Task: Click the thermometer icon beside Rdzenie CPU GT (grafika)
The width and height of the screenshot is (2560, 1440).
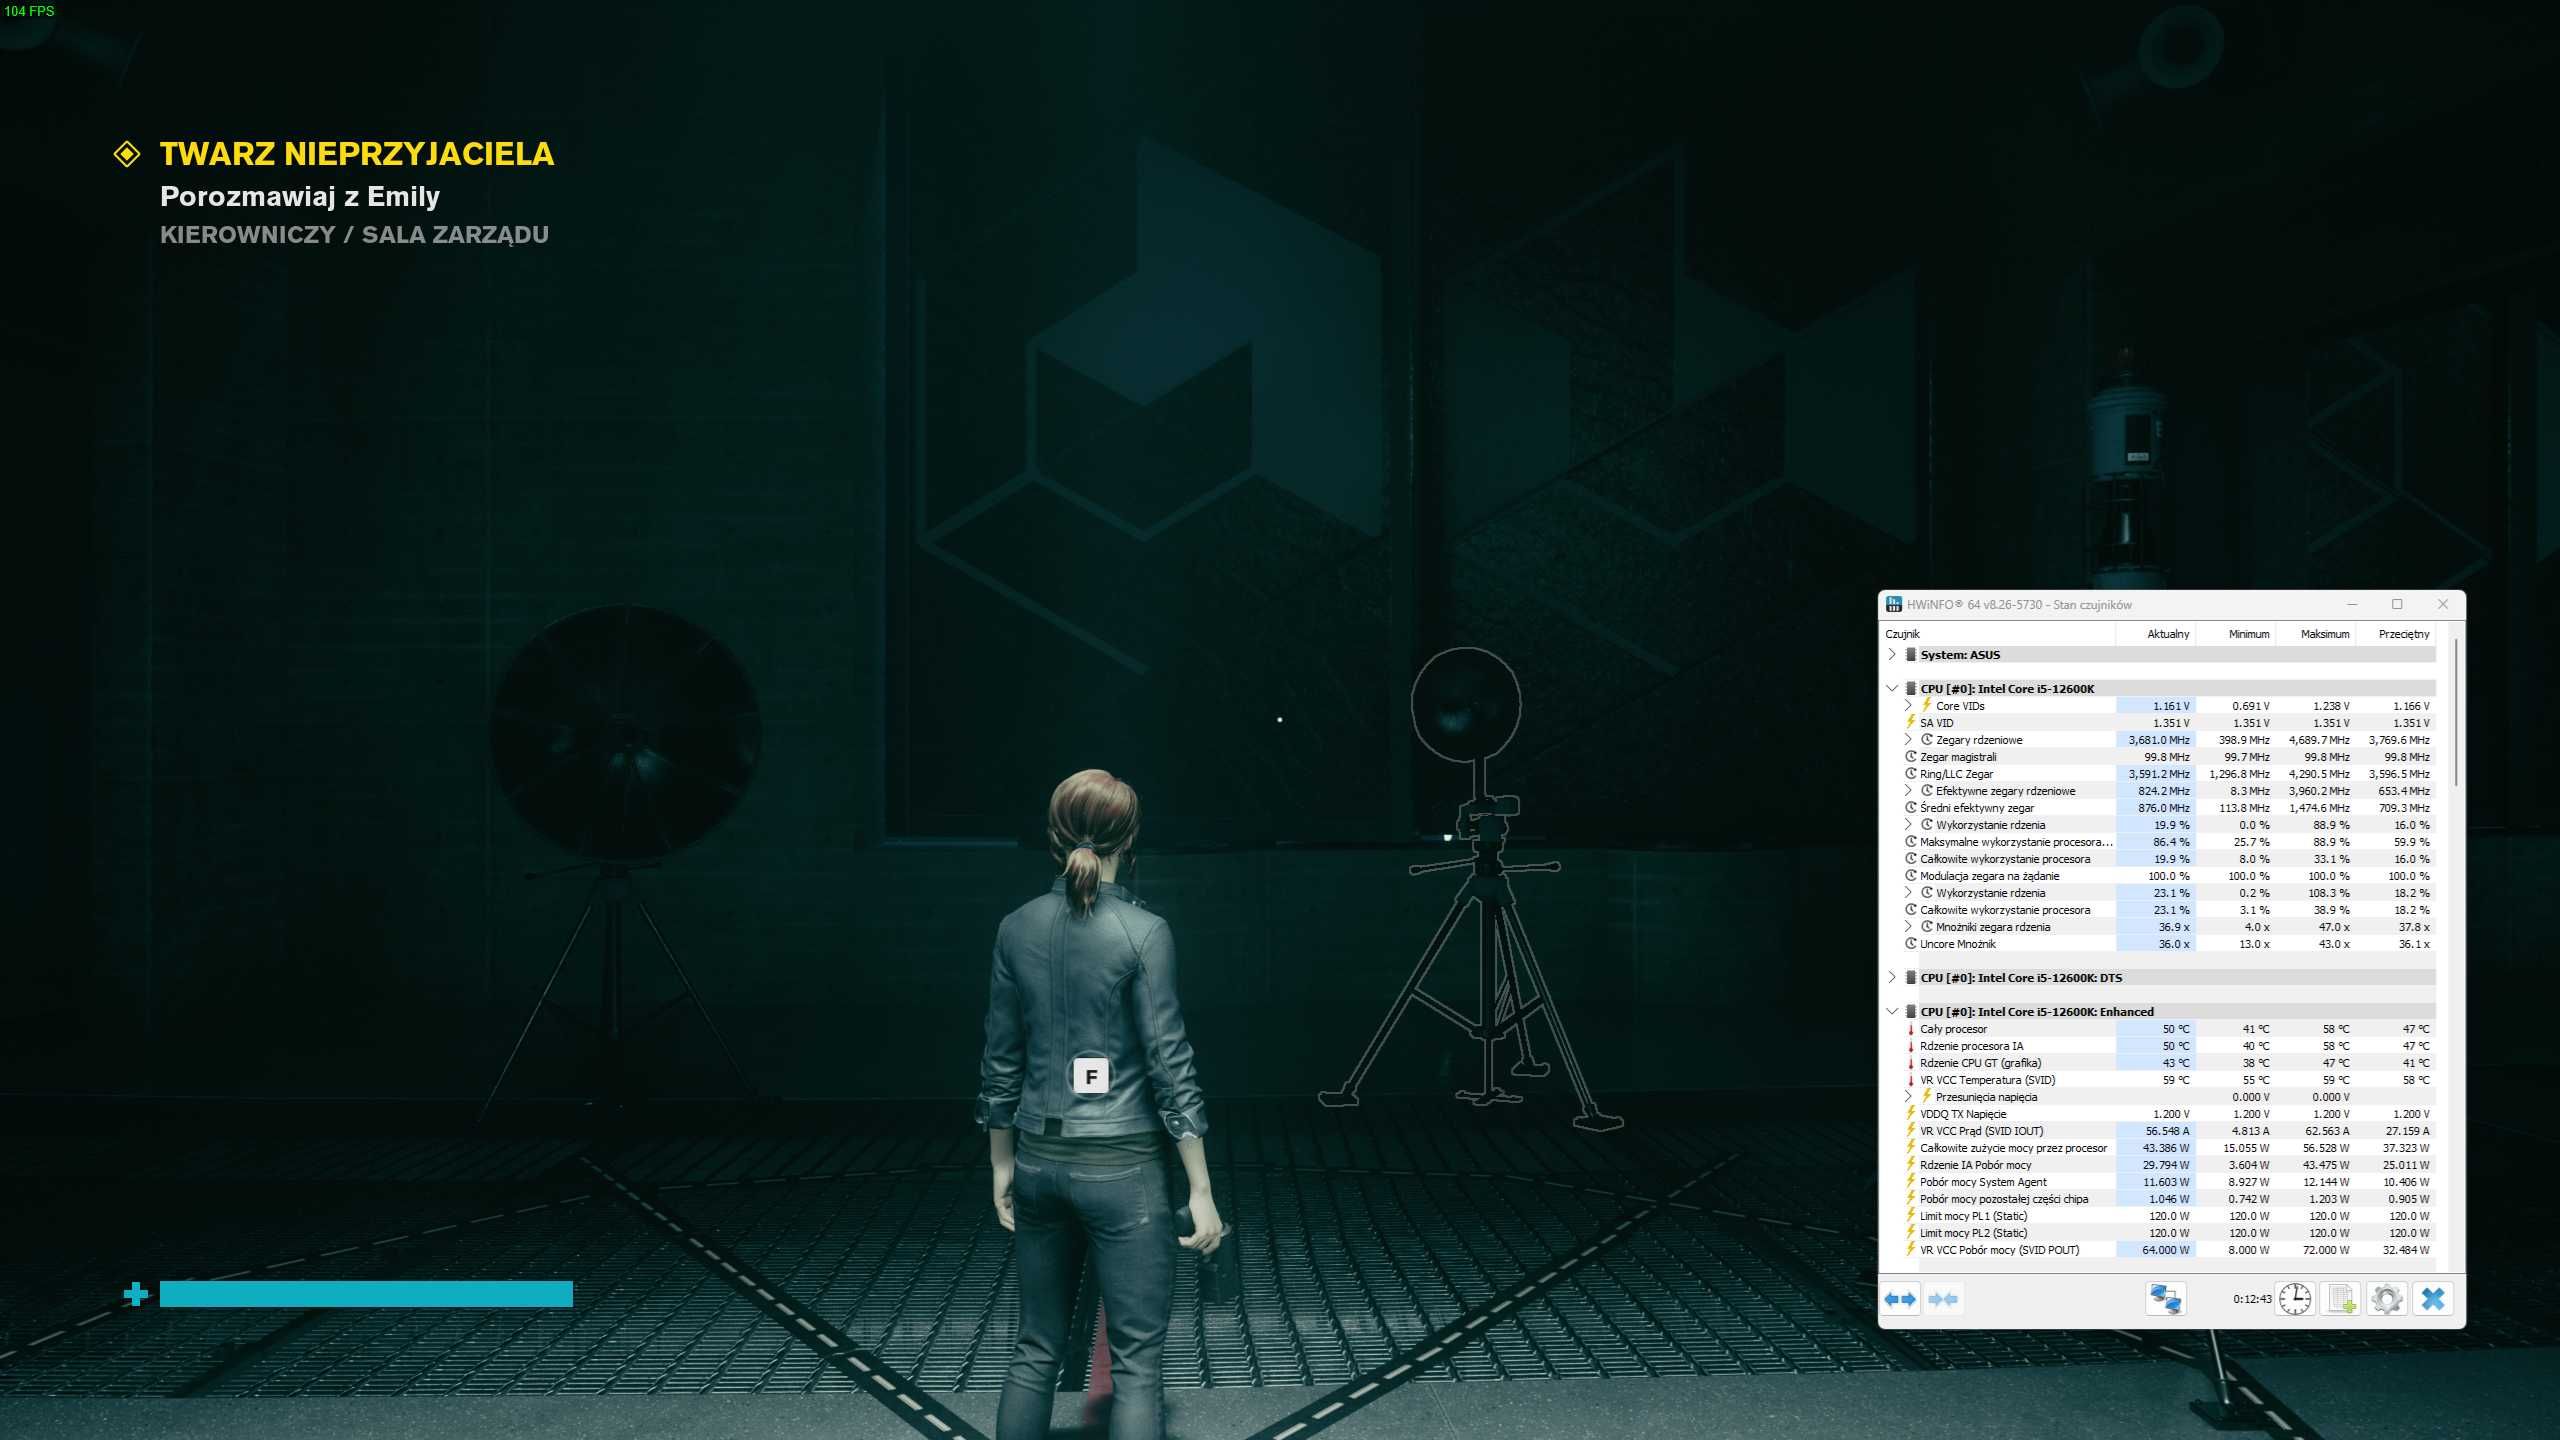Action: pyautogui.click(x=1910, y=1063)
